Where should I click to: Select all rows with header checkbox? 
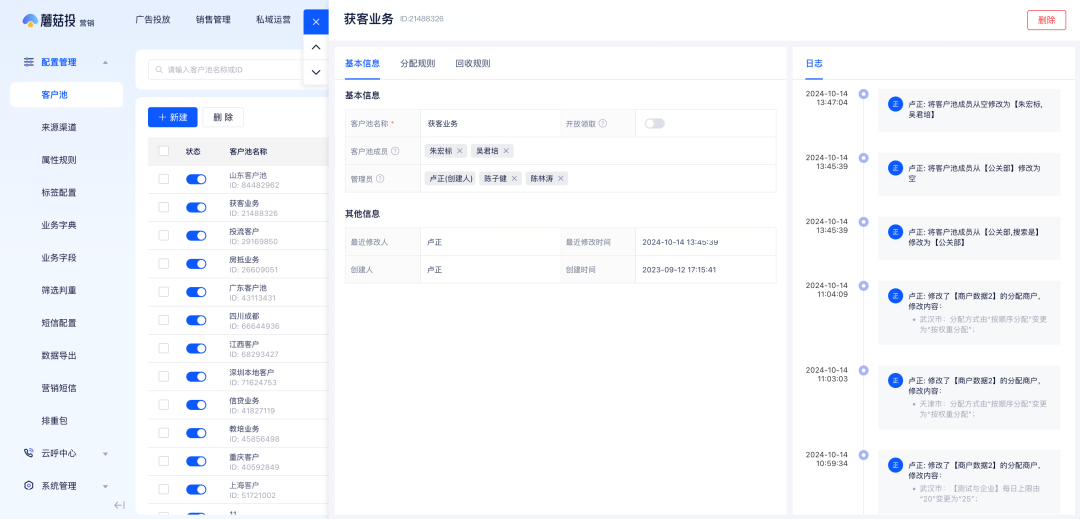164,151
